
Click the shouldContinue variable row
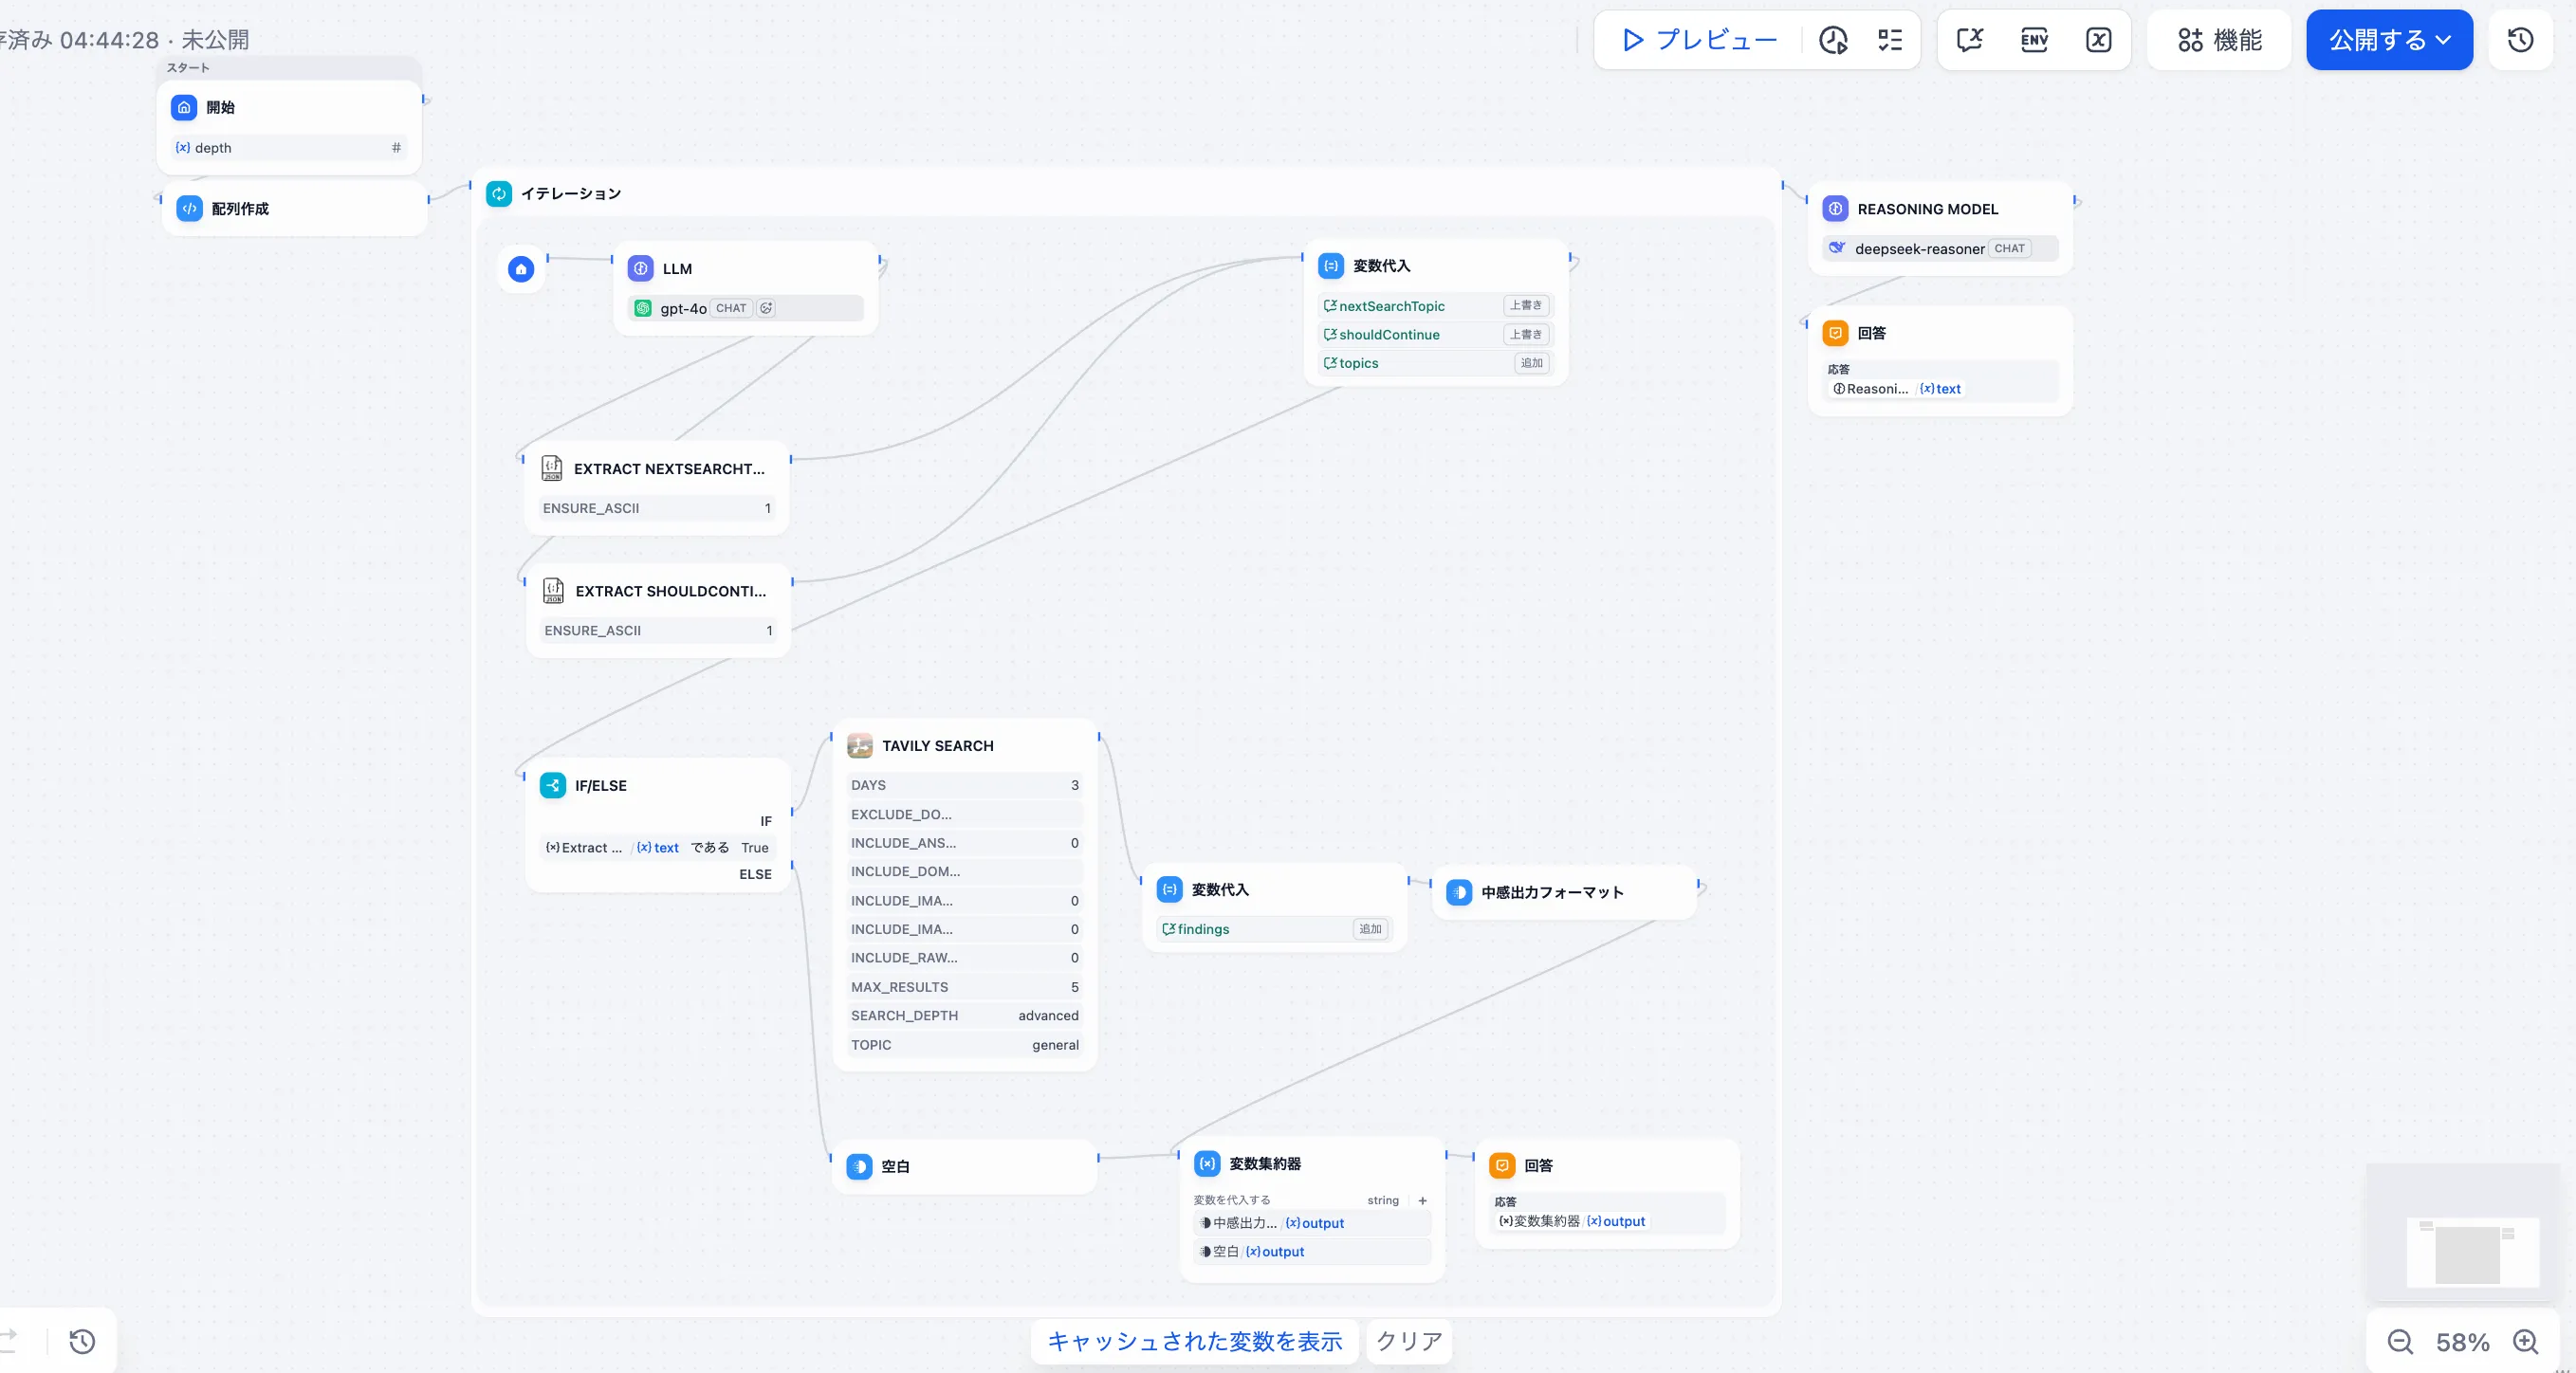click(x=1436, y=334)
